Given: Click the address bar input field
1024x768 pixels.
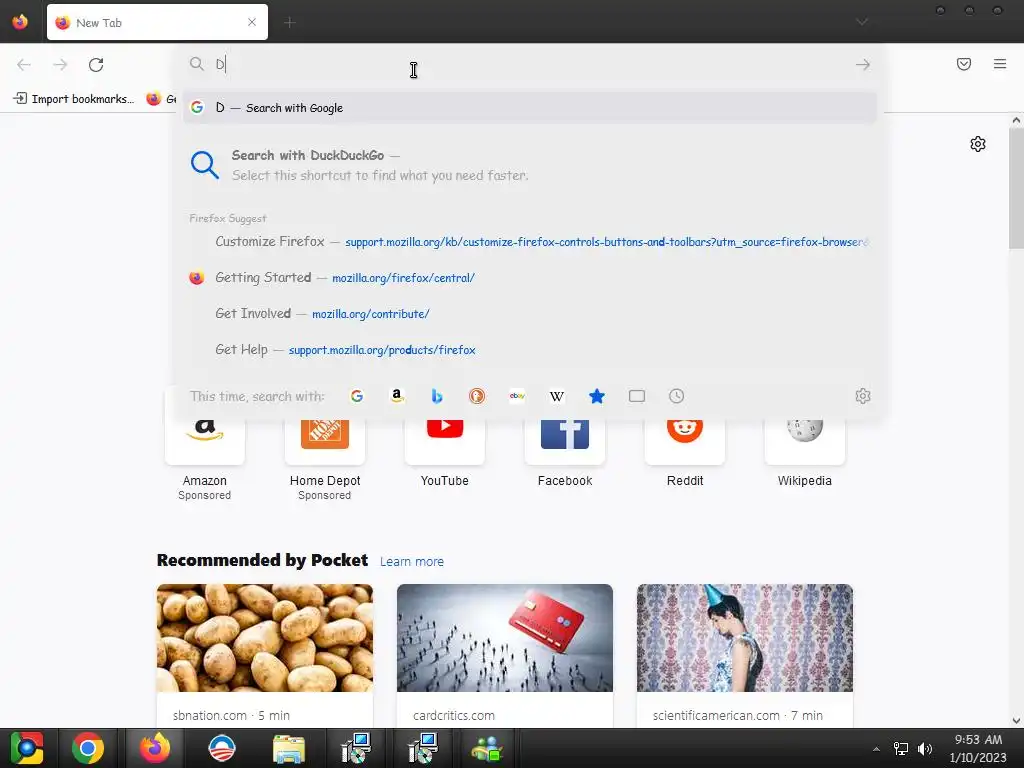Looking at the screenshot, I should tap(529, 64).
